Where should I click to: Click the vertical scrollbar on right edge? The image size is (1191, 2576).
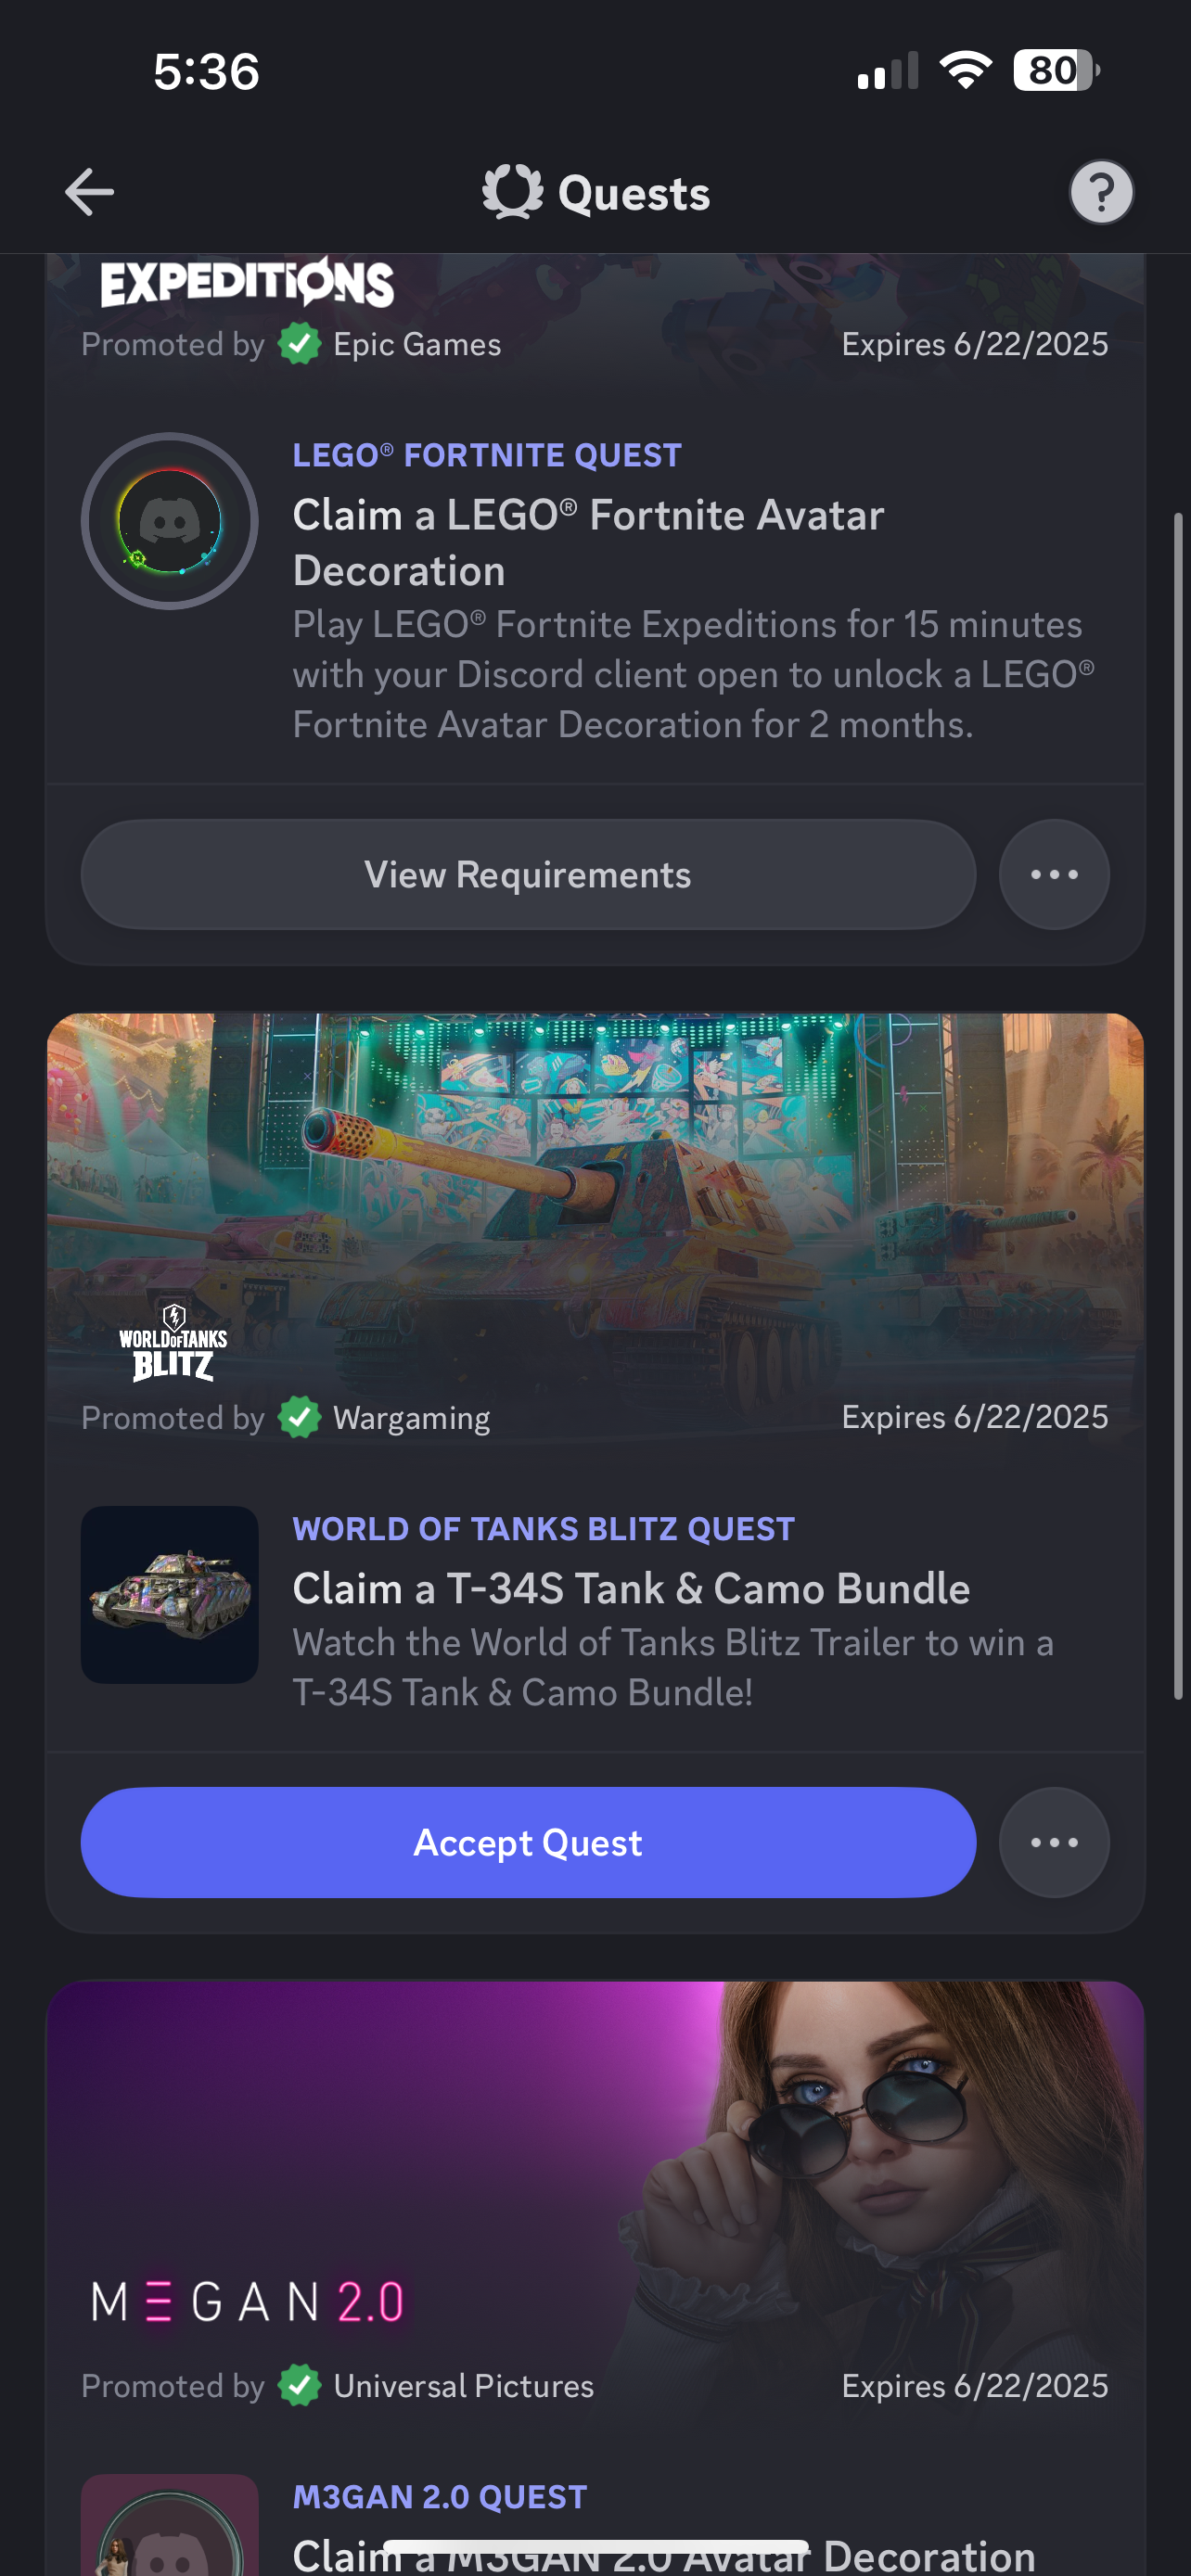click(x=1178, y=1105)
